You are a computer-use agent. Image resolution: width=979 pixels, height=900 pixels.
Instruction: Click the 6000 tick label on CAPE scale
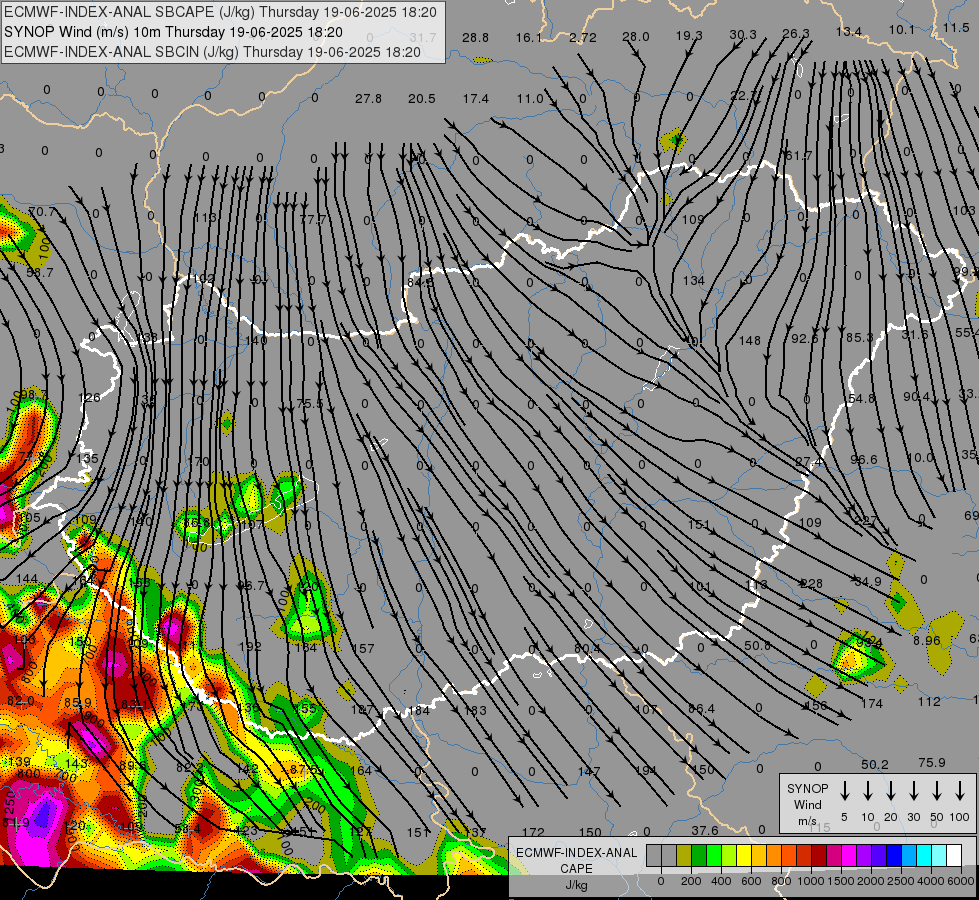point(960,881)
